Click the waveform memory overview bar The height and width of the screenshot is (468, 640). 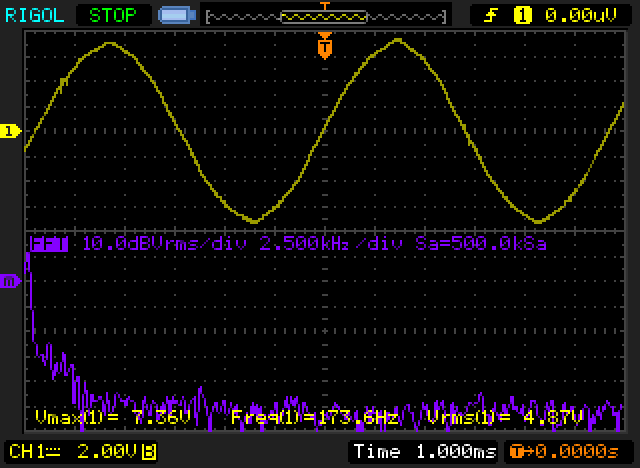(x=324, y=16)
